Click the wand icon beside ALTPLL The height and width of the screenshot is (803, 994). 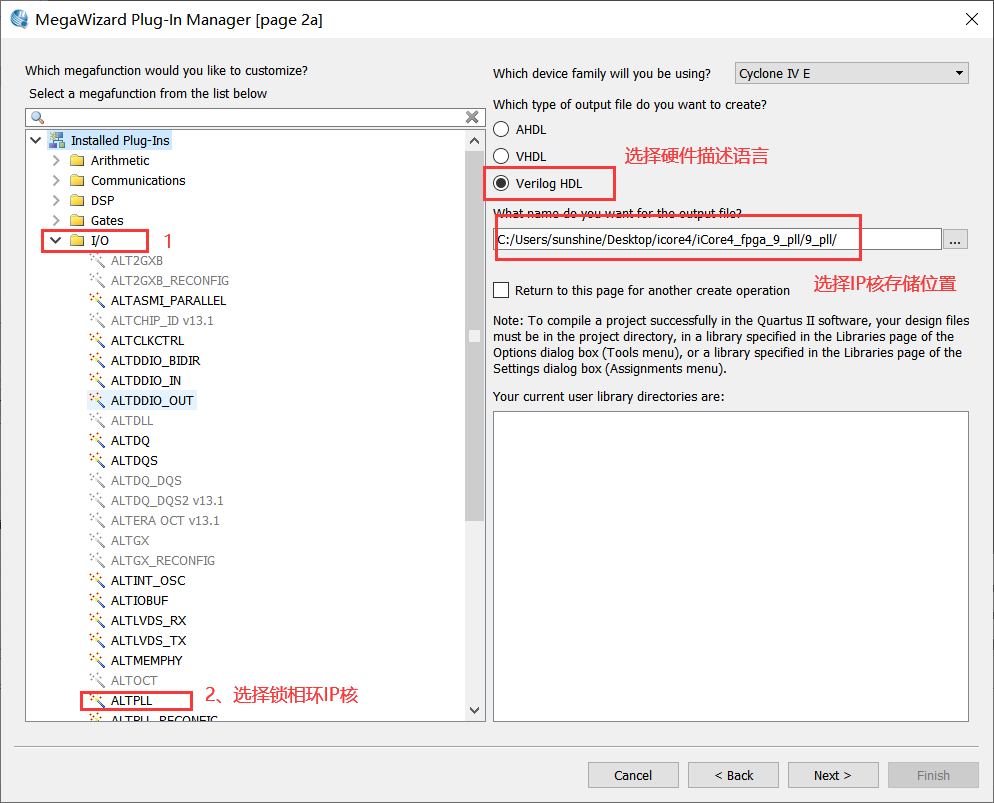(x=97, y=701)
